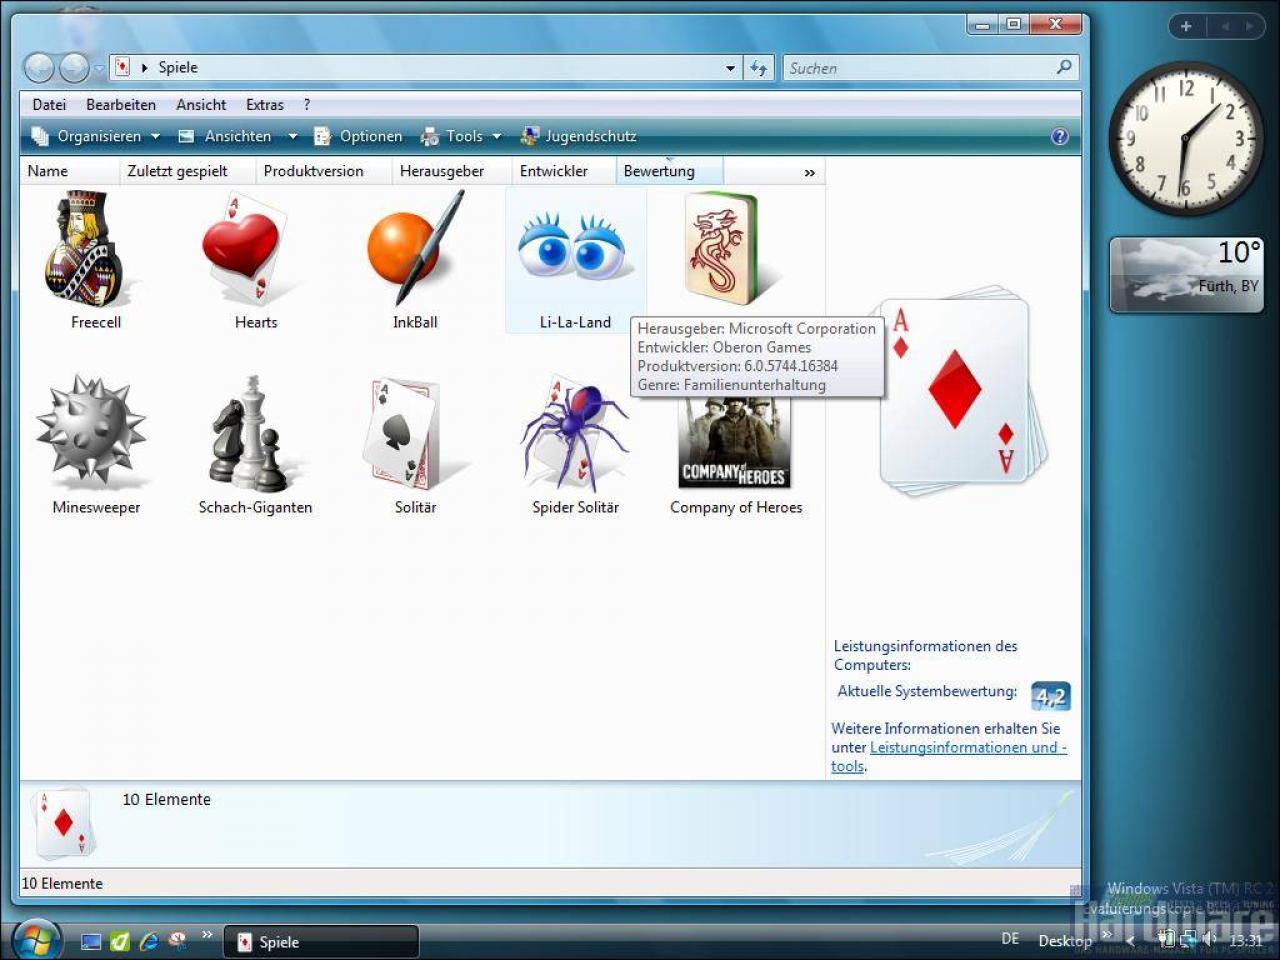This screenshot has width=1280, height=960.
Task: Click the Spiele taskbar button
Action: coord(320,941)
